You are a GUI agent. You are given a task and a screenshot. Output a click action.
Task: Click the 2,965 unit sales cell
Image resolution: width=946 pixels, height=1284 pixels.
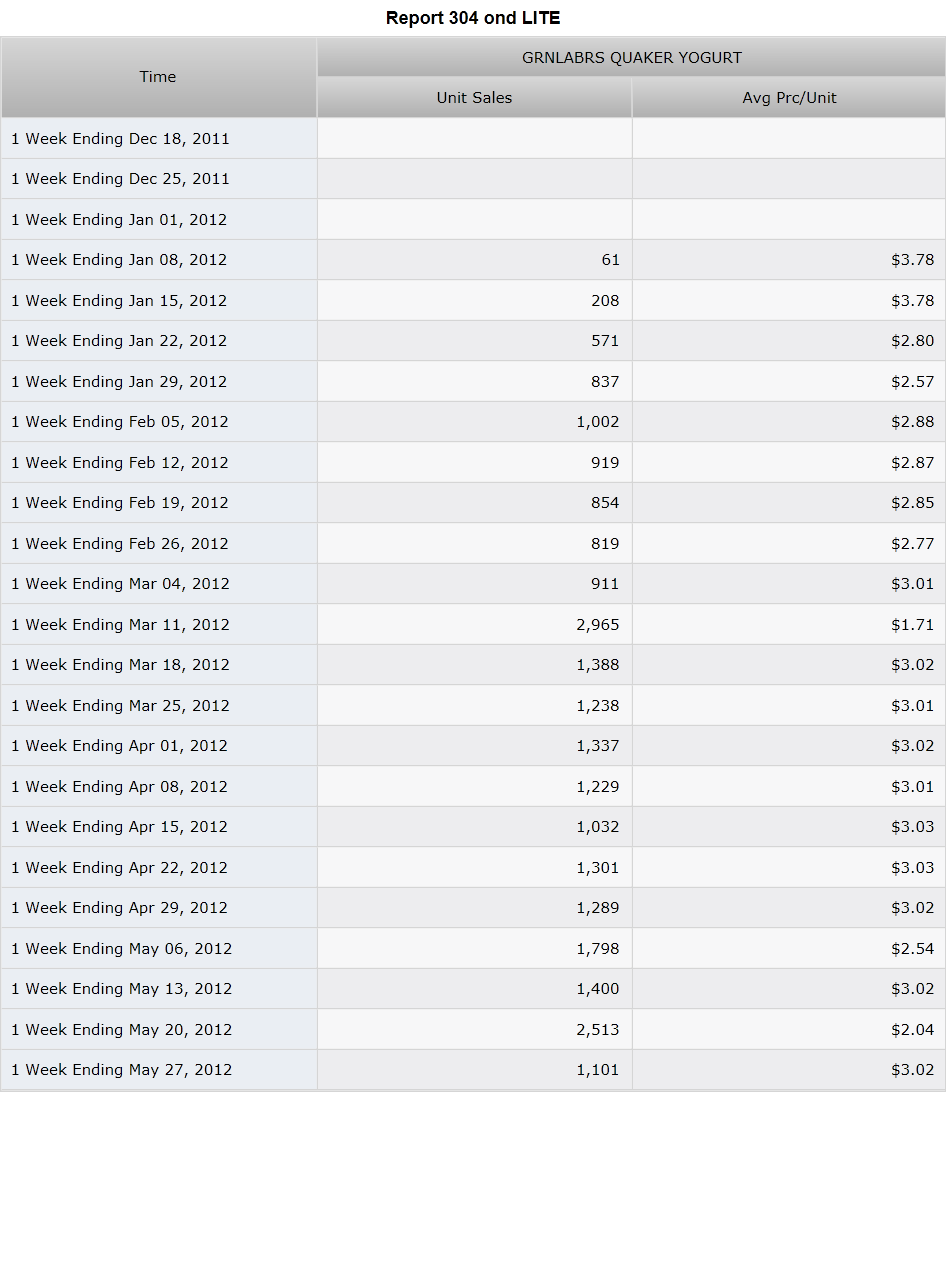pyautogui.click(x=475, y=624)
